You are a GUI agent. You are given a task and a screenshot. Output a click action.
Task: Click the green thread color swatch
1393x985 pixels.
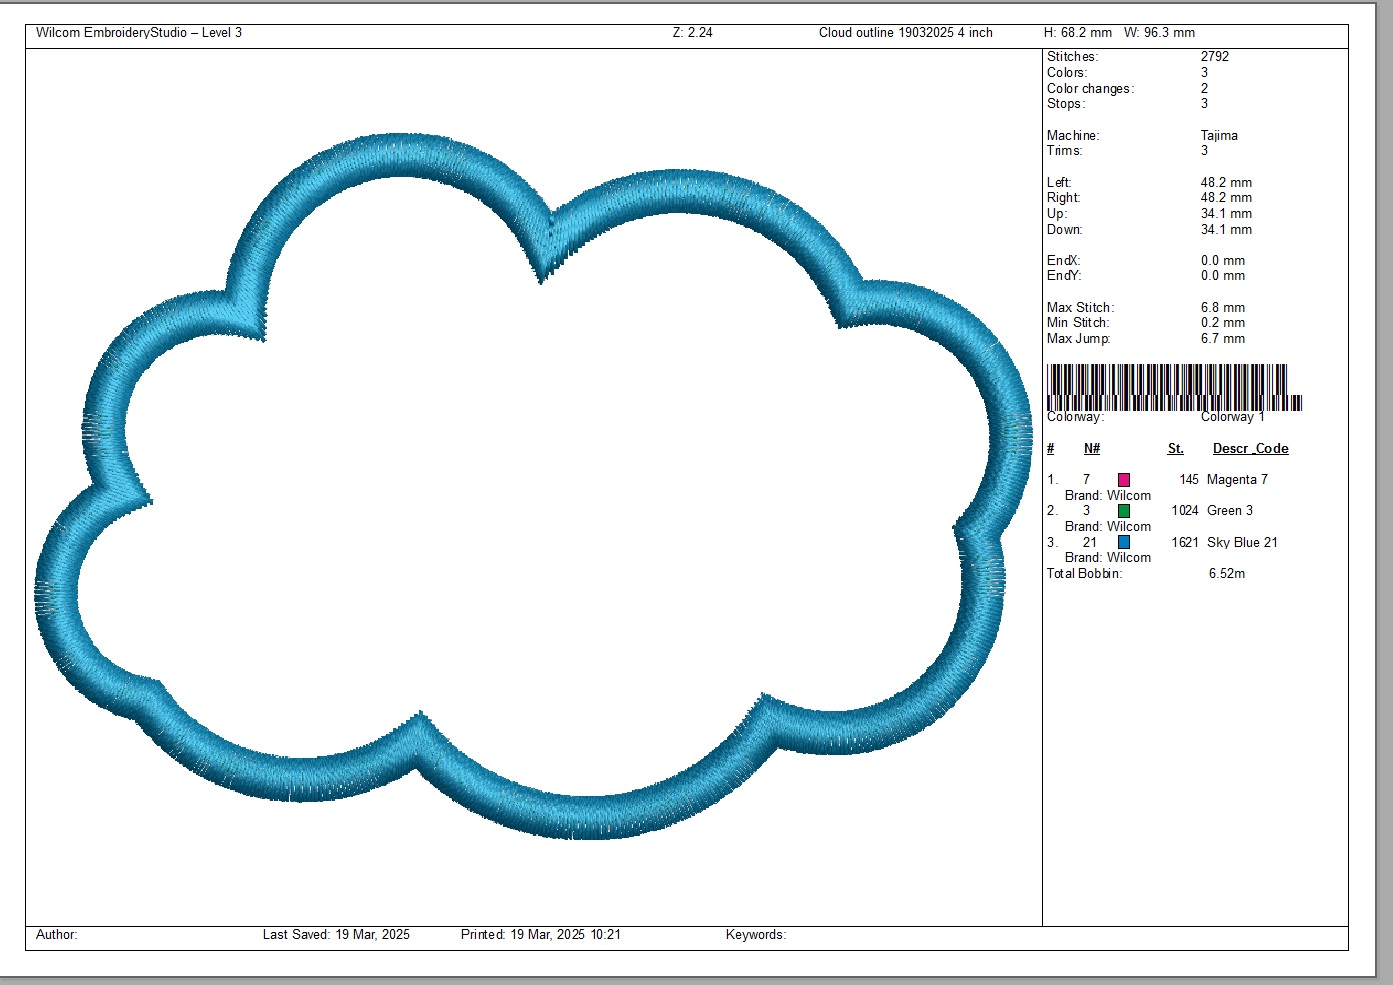1124,511
